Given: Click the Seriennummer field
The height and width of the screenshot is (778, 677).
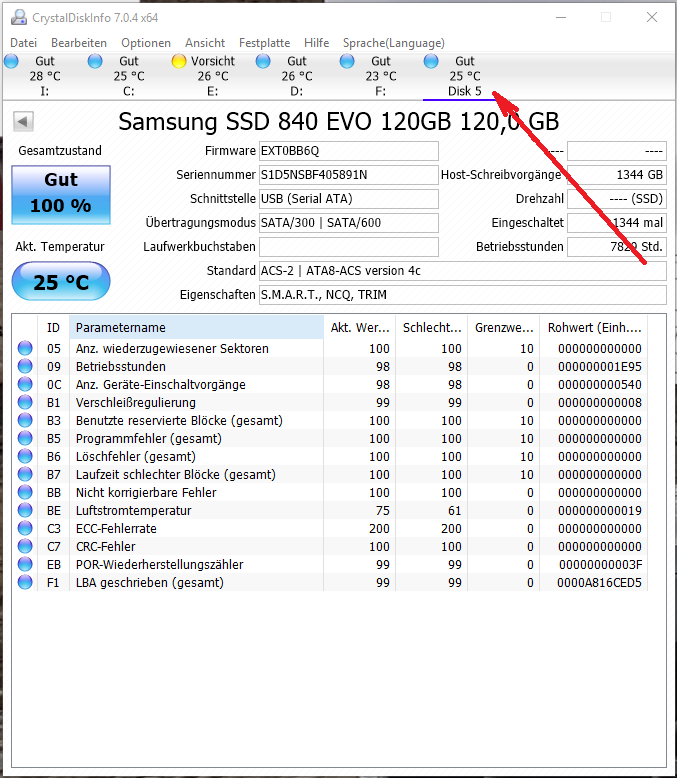Looking at the screenshot, I should [x=349, y=175].
